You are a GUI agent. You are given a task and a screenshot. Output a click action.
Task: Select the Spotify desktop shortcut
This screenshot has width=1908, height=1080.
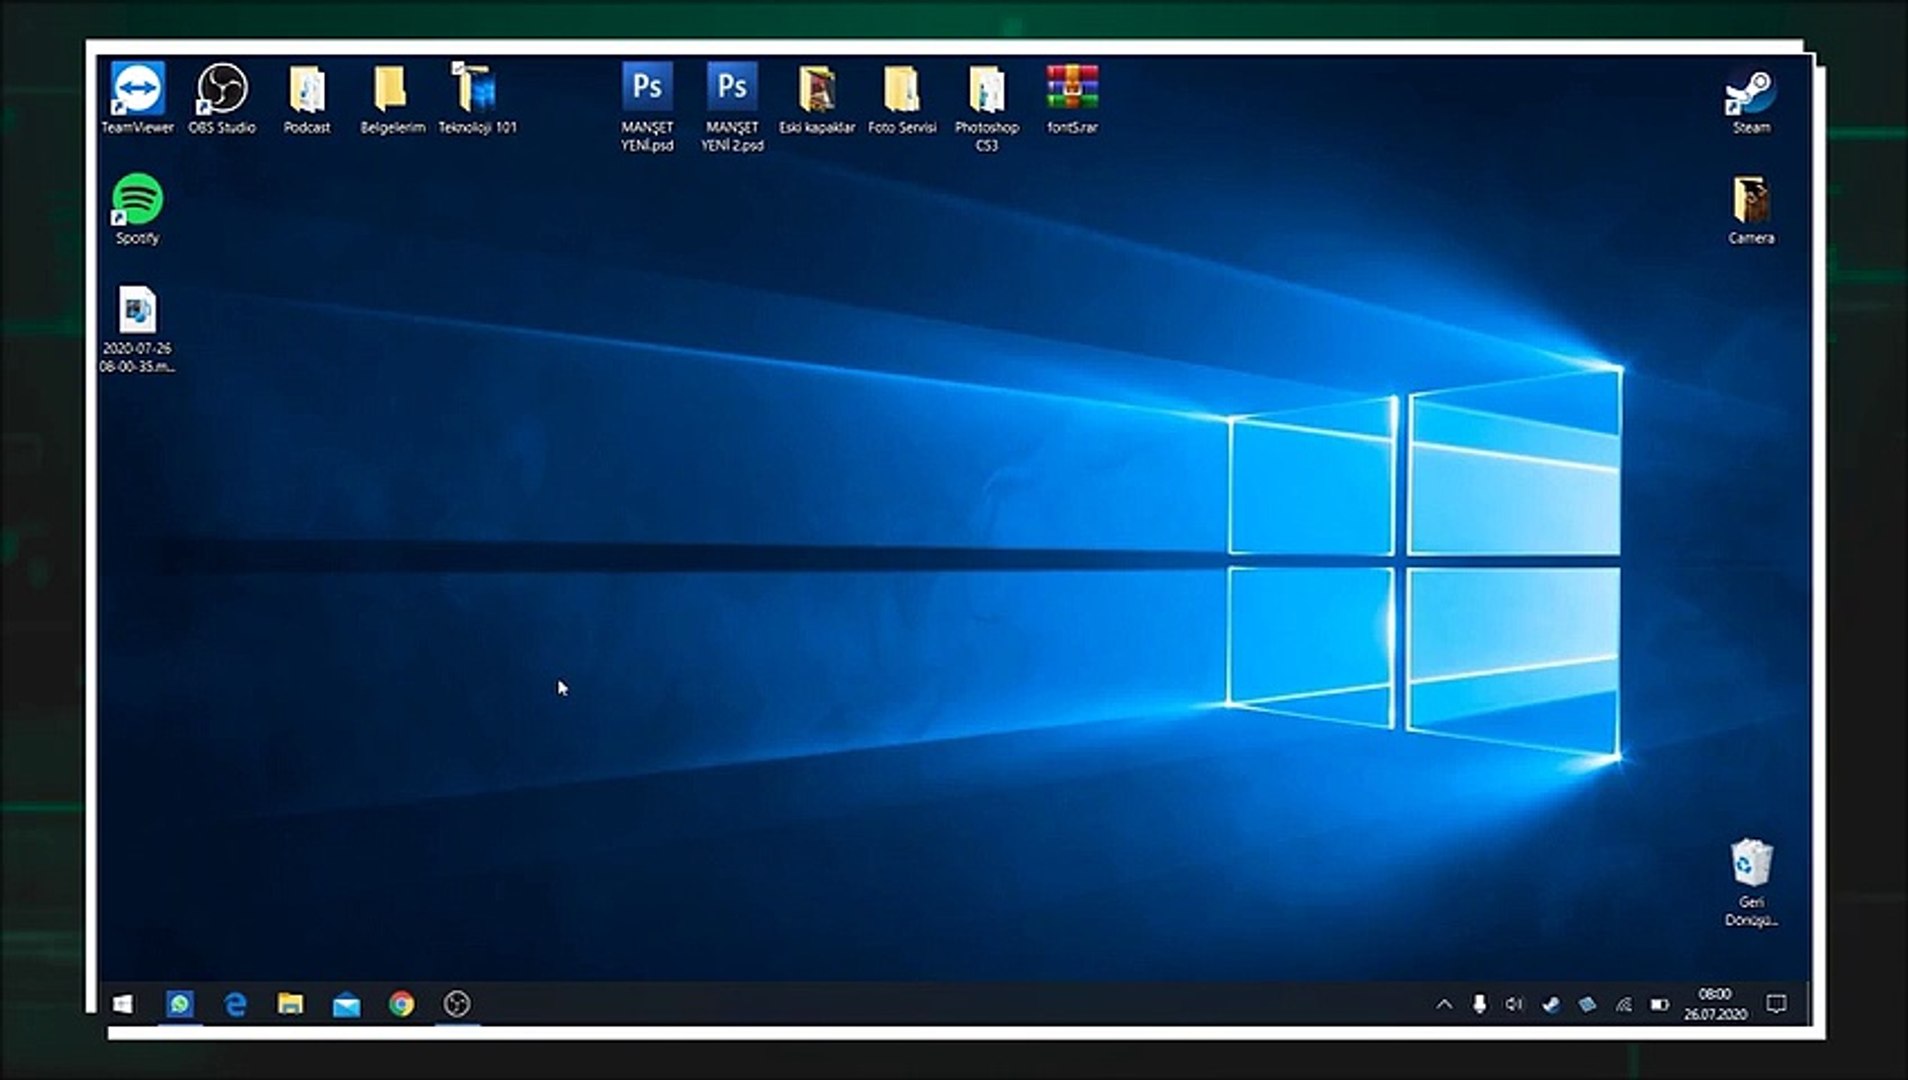click(x=137, y=209)
